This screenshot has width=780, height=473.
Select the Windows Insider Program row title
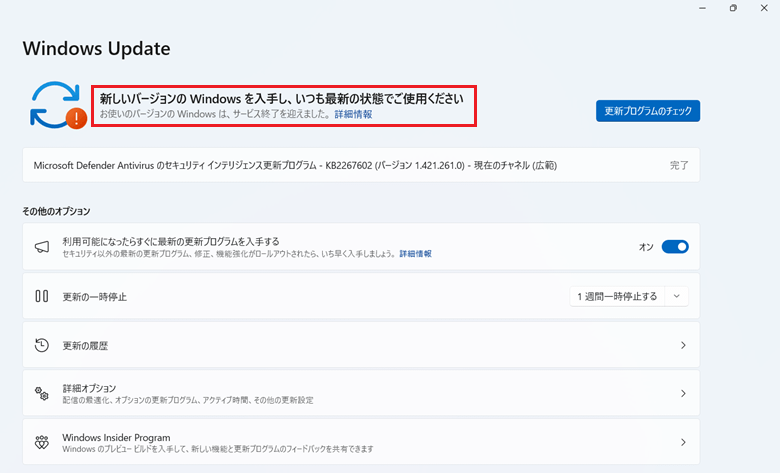(116, 437)
